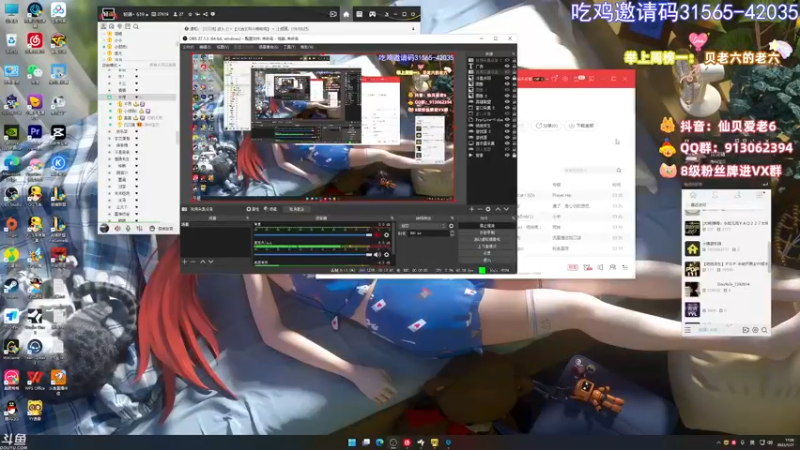Adjust the transition duration stepper arrows
This screenshot has width=800, height=450.
point(452,233)
